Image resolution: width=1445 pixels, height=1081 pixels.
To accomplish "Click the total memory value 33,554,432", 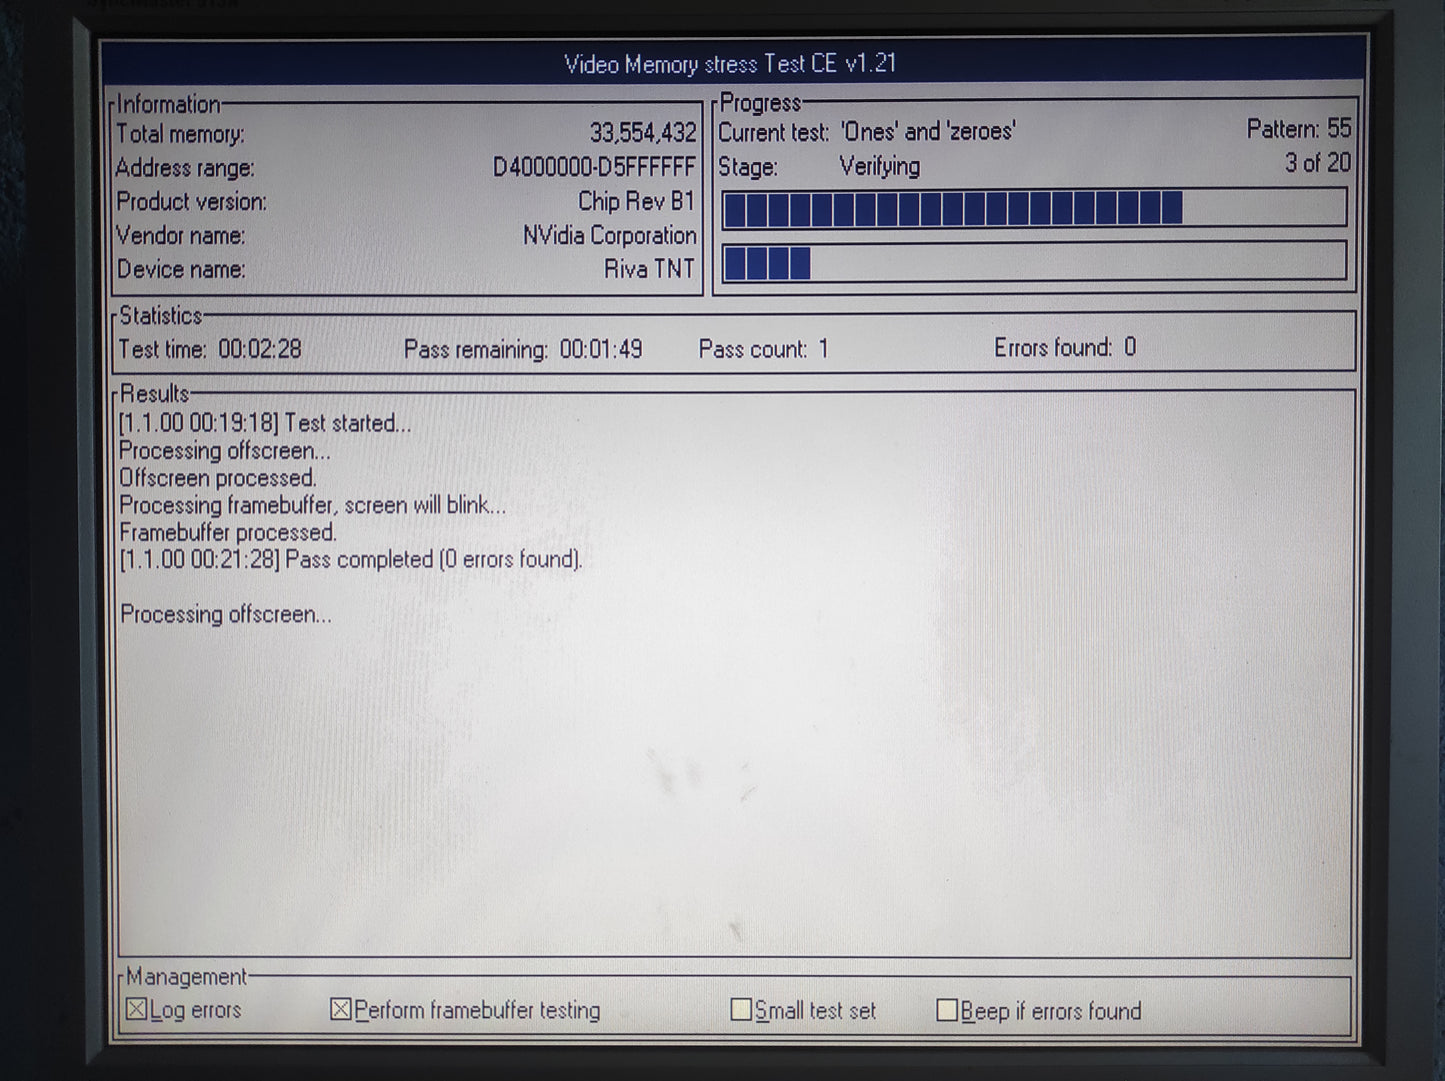I will coord(642,133).
